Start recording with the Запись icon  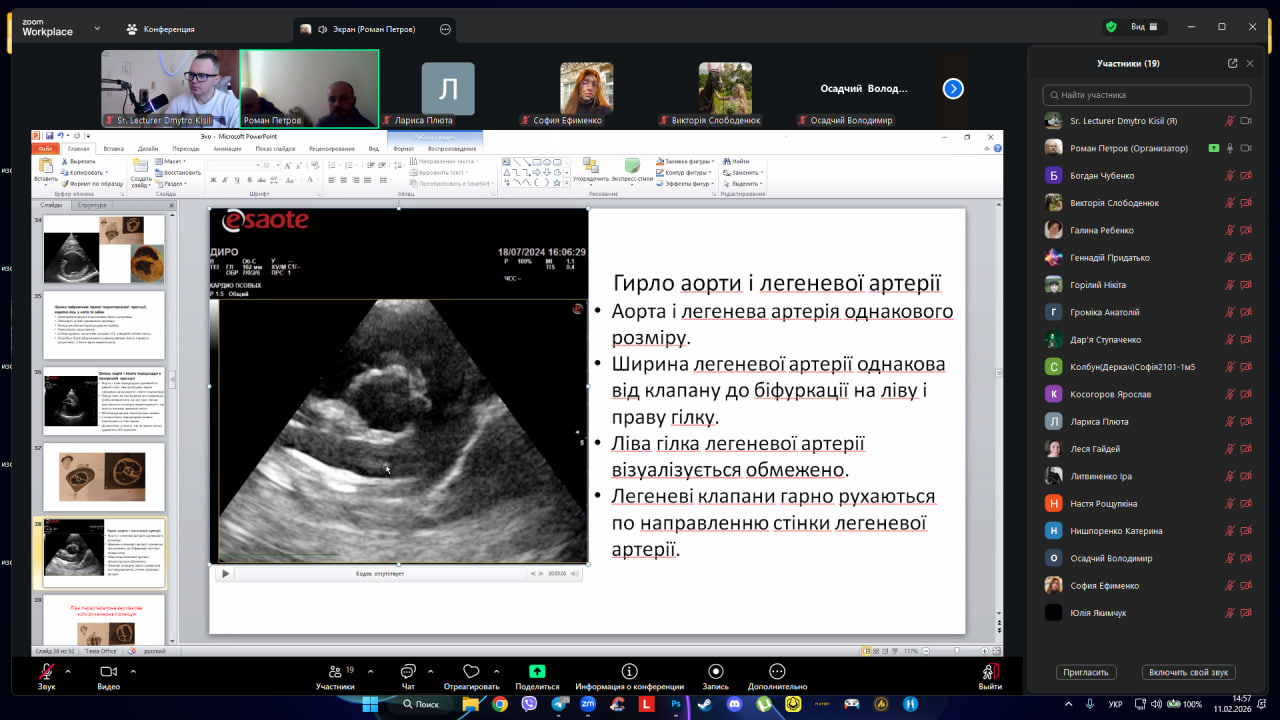click(715, 672)
